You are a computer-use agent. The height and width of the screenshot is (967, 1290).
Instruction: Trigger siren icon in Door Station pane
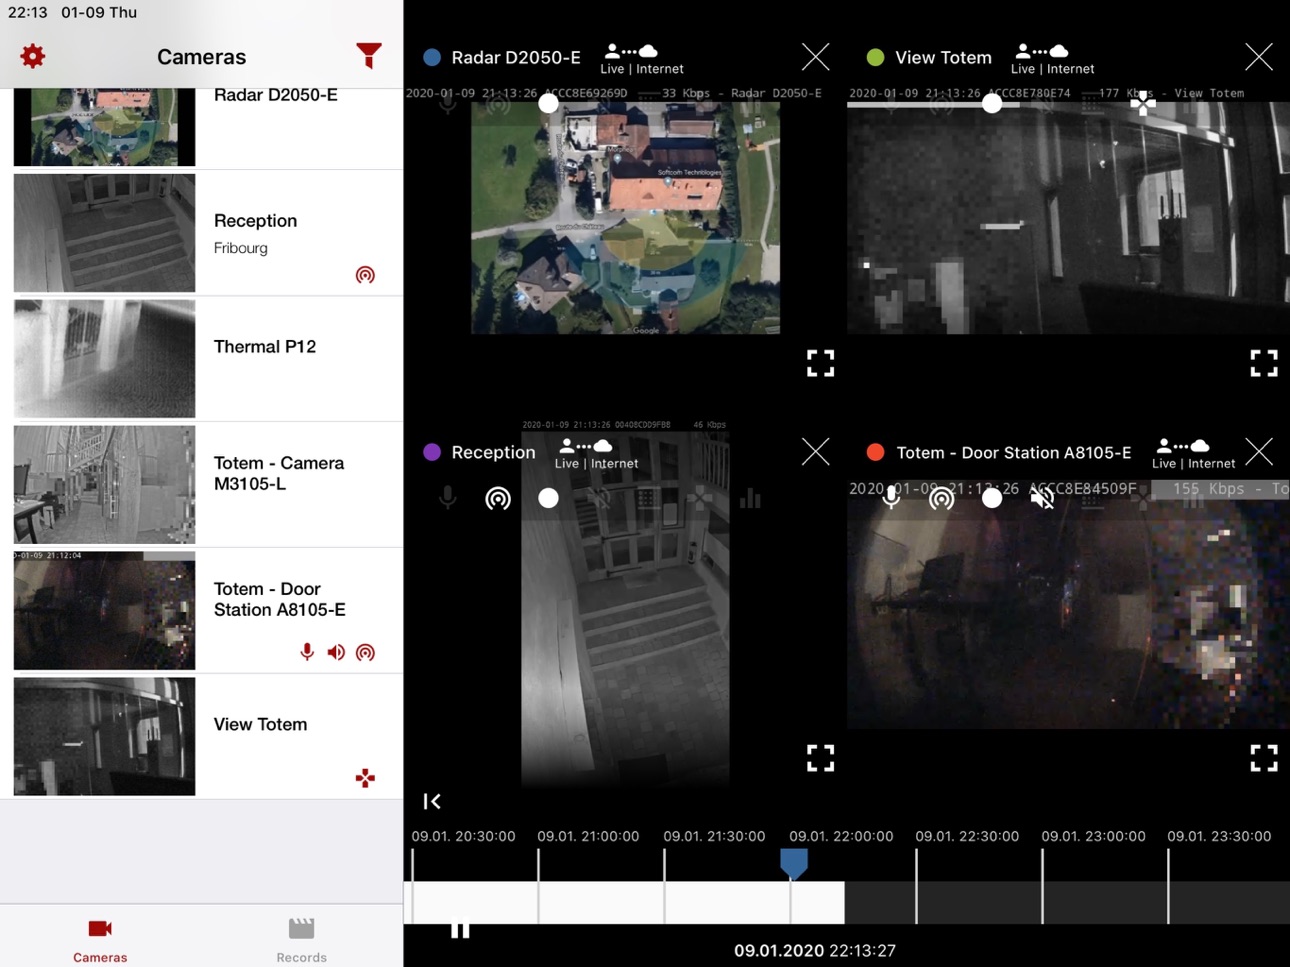941,498
